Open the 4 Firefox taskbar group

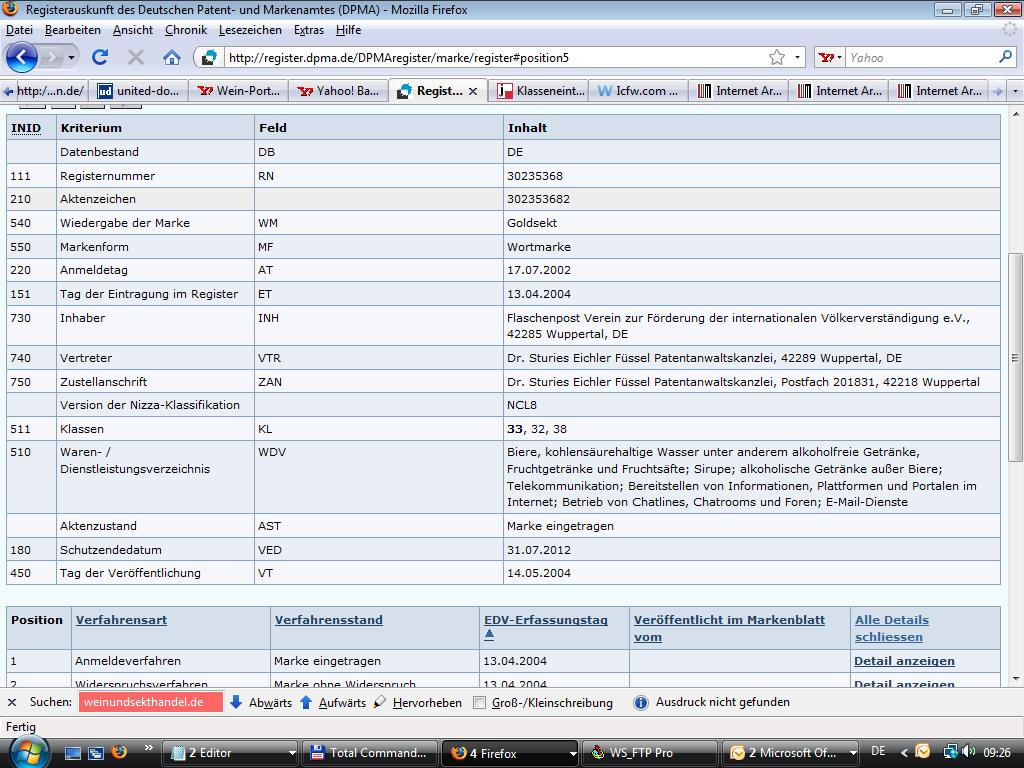click(510, 753)
